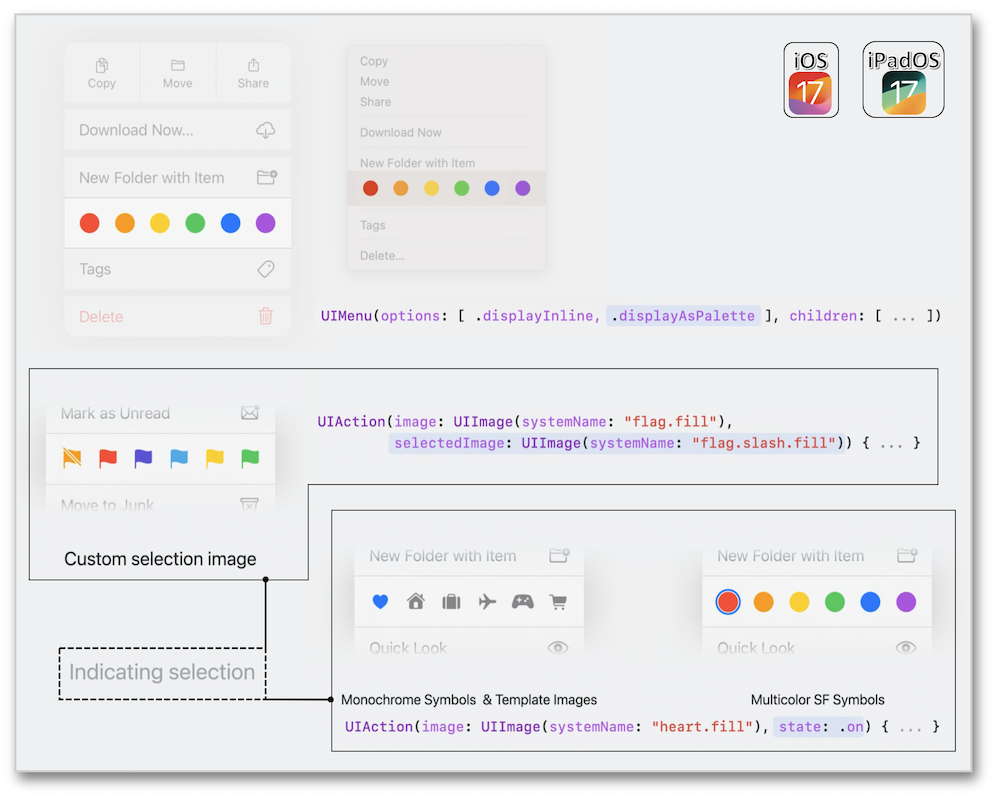The width and height of the screenshot is (1000, 803).
Task: Pick the blue dot in the compact gray menu
Action: pyautogui.click(x=492, y=188)
